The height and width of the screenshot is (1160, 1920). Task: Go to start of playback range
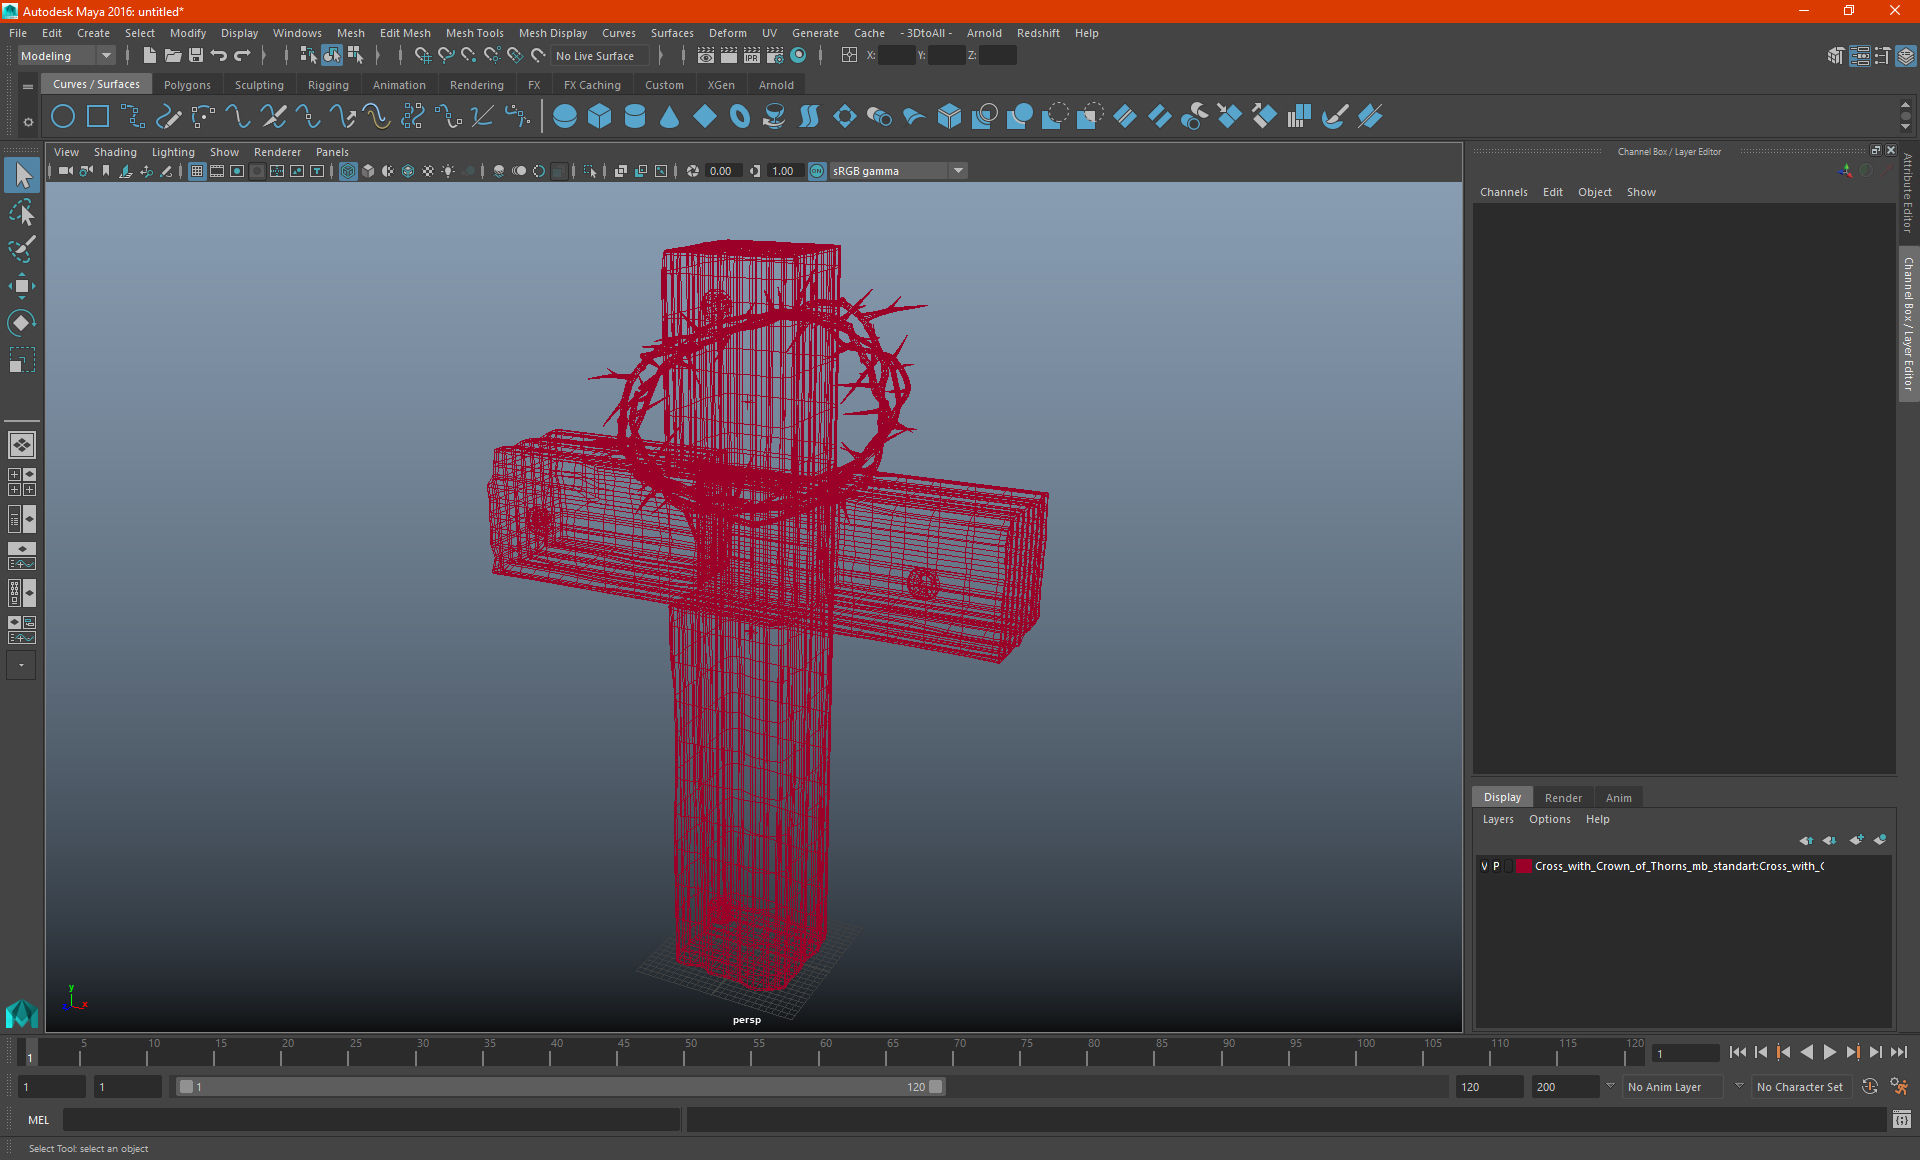click(1737, 1052)
